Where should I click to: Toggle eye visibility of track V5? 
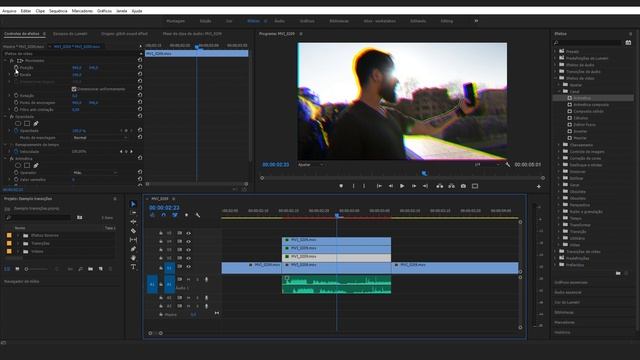coord(189,233)
